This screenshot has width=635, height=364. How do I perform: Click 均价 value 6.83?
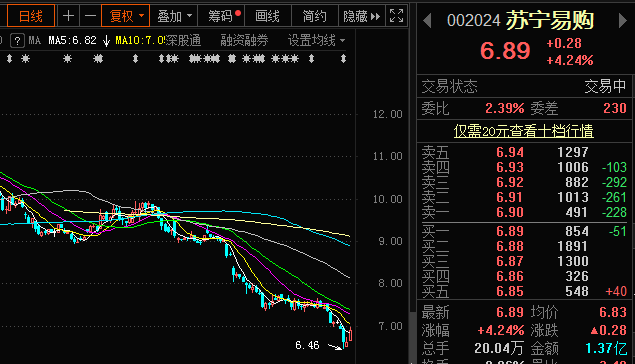click(x=613, y=312)
